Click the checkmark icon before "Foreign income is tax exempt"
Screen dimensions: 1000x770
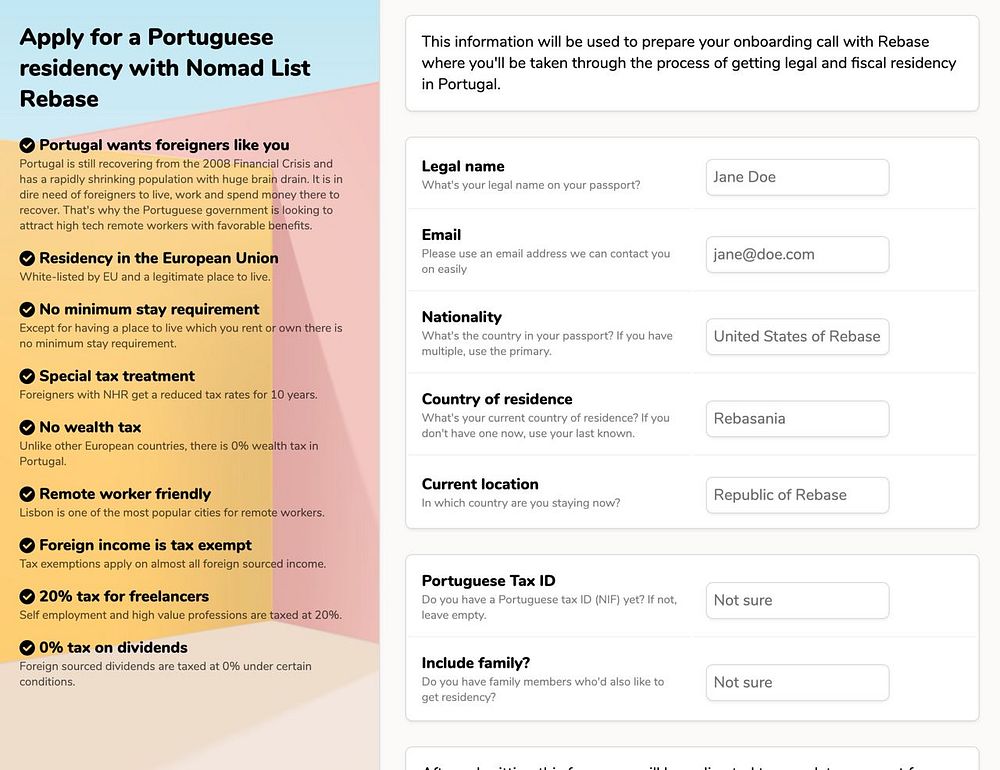pos(28,545)
